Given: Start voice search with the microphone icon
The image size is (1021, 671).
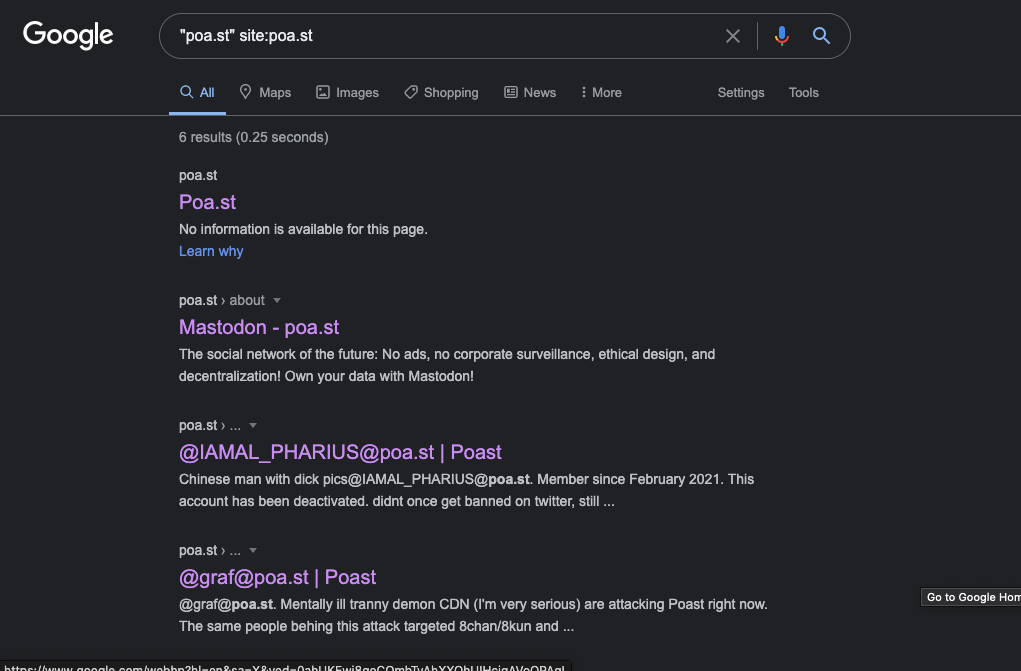Looking at the screenshot, I should pyautogui.click(x=782, y=36).
